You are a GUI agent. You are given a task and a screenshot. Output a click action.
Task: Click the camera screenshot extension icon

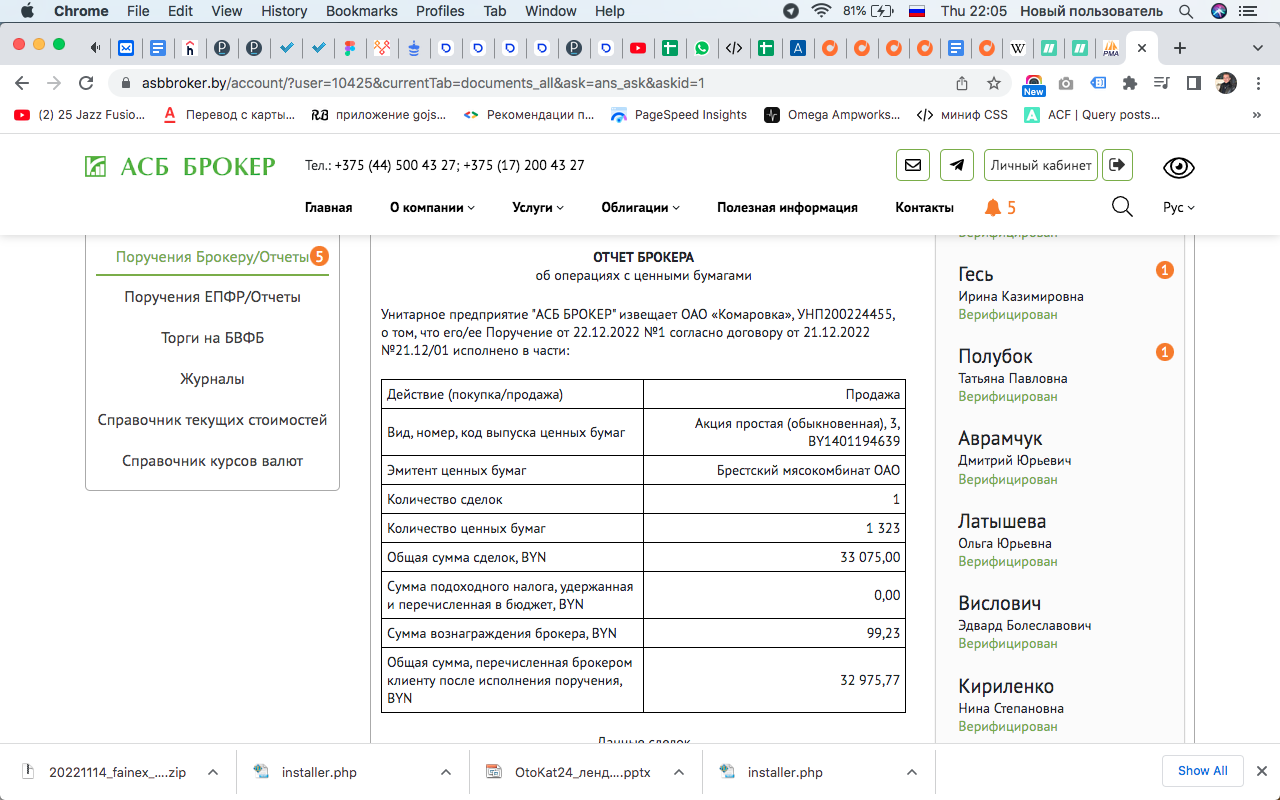coord(1066,83)
